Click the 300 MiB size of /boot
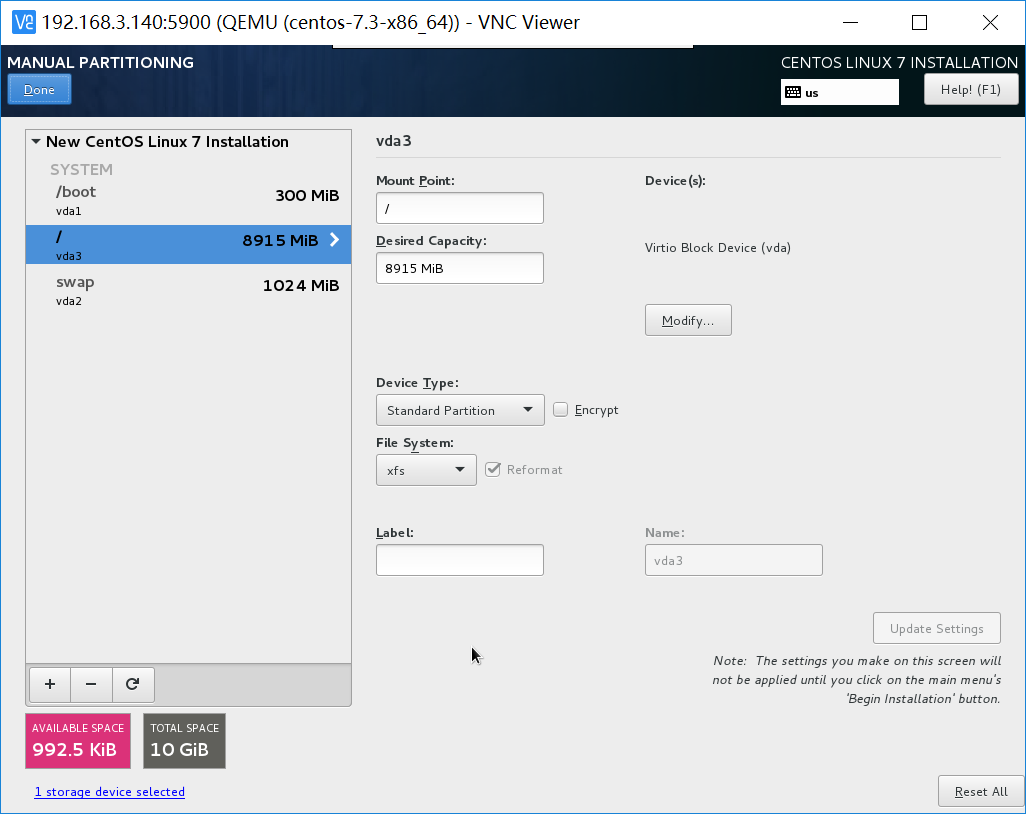The image size is (1026, 814). point(307,196)
